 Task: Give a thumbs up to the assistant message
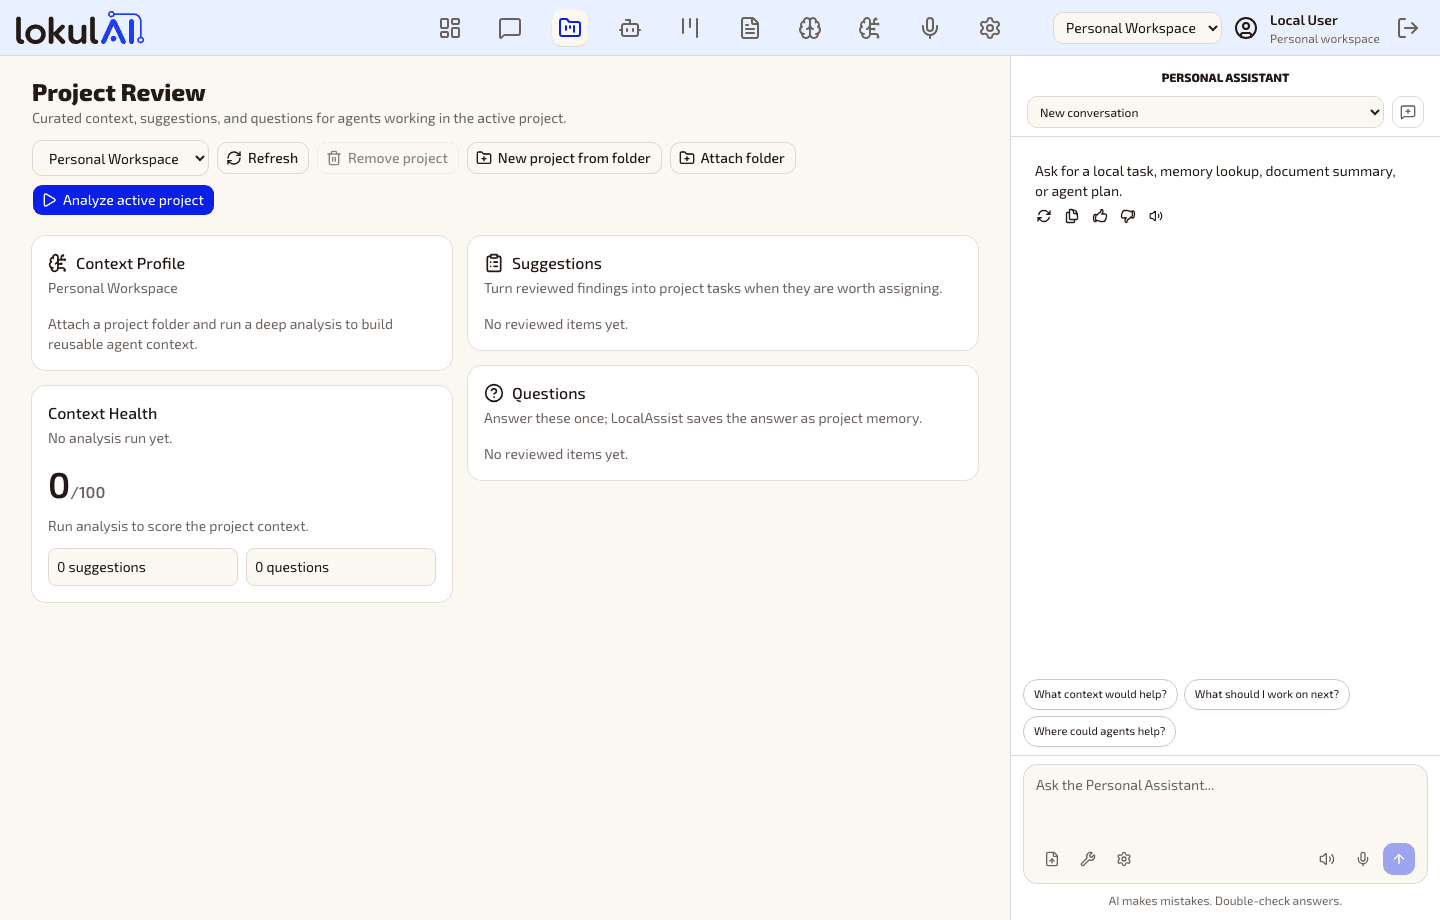[1100, 216]
